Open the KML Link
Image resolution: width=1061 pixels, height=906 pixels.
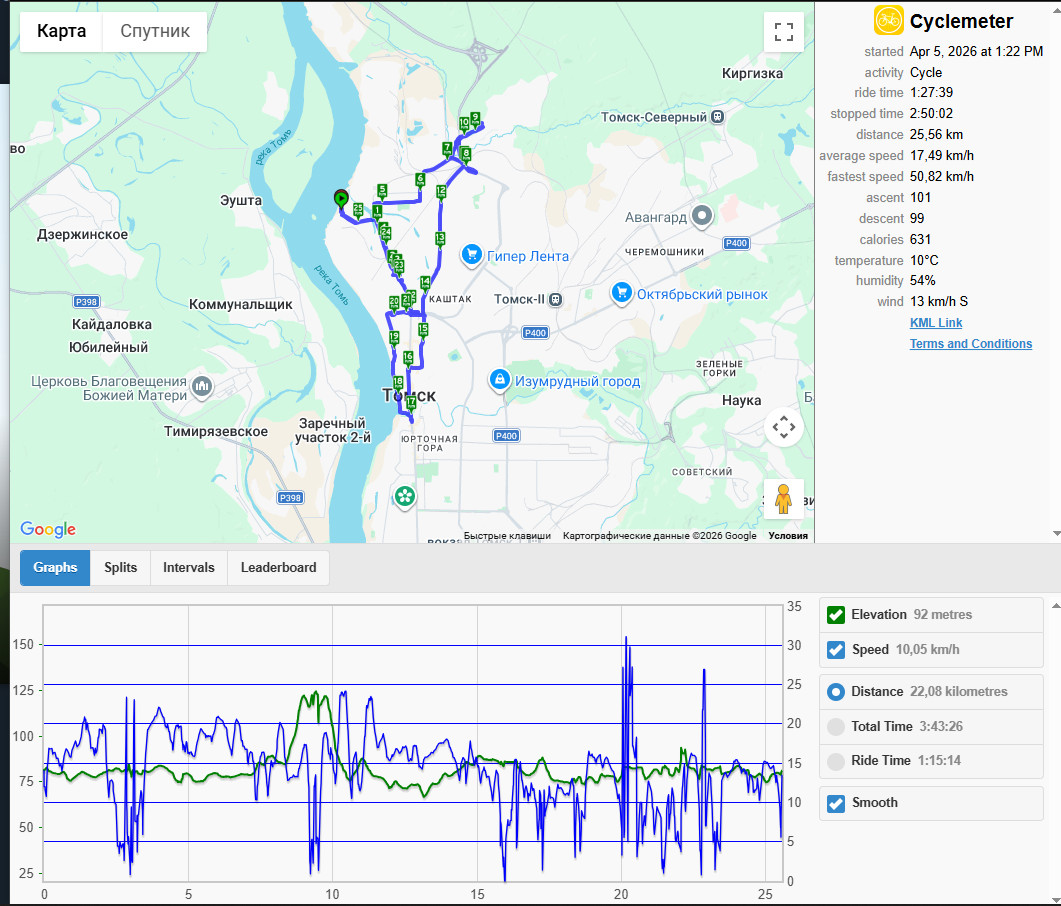(x=936, y=323)
